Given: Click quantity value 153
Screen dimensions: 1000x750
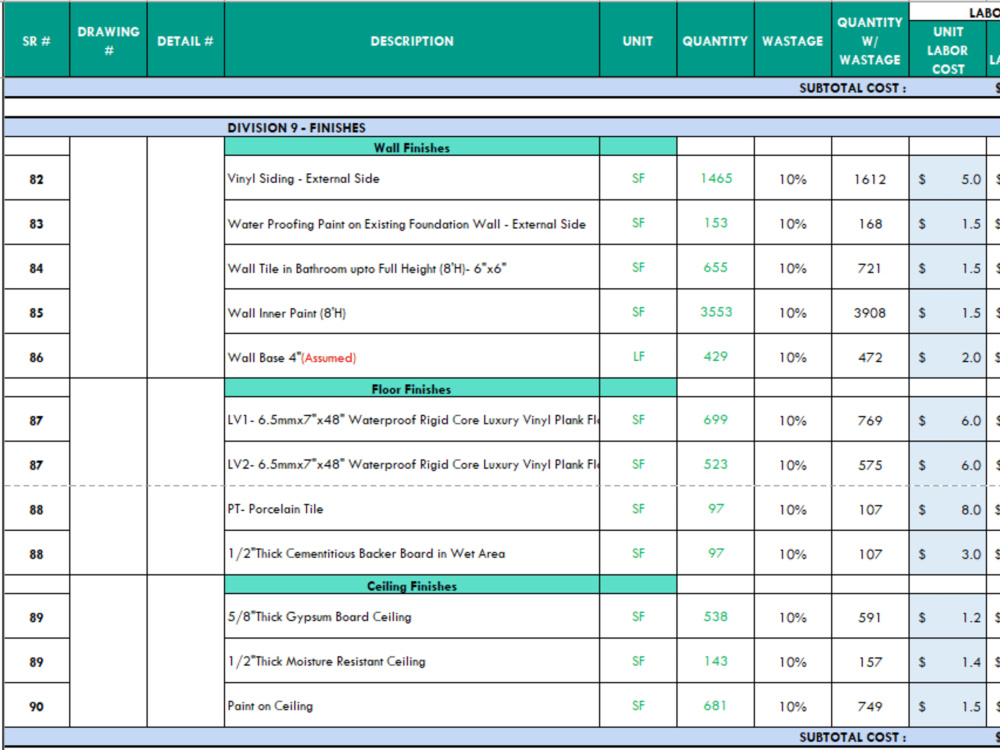Looking at the screenshot, I should tap(716, 223).
